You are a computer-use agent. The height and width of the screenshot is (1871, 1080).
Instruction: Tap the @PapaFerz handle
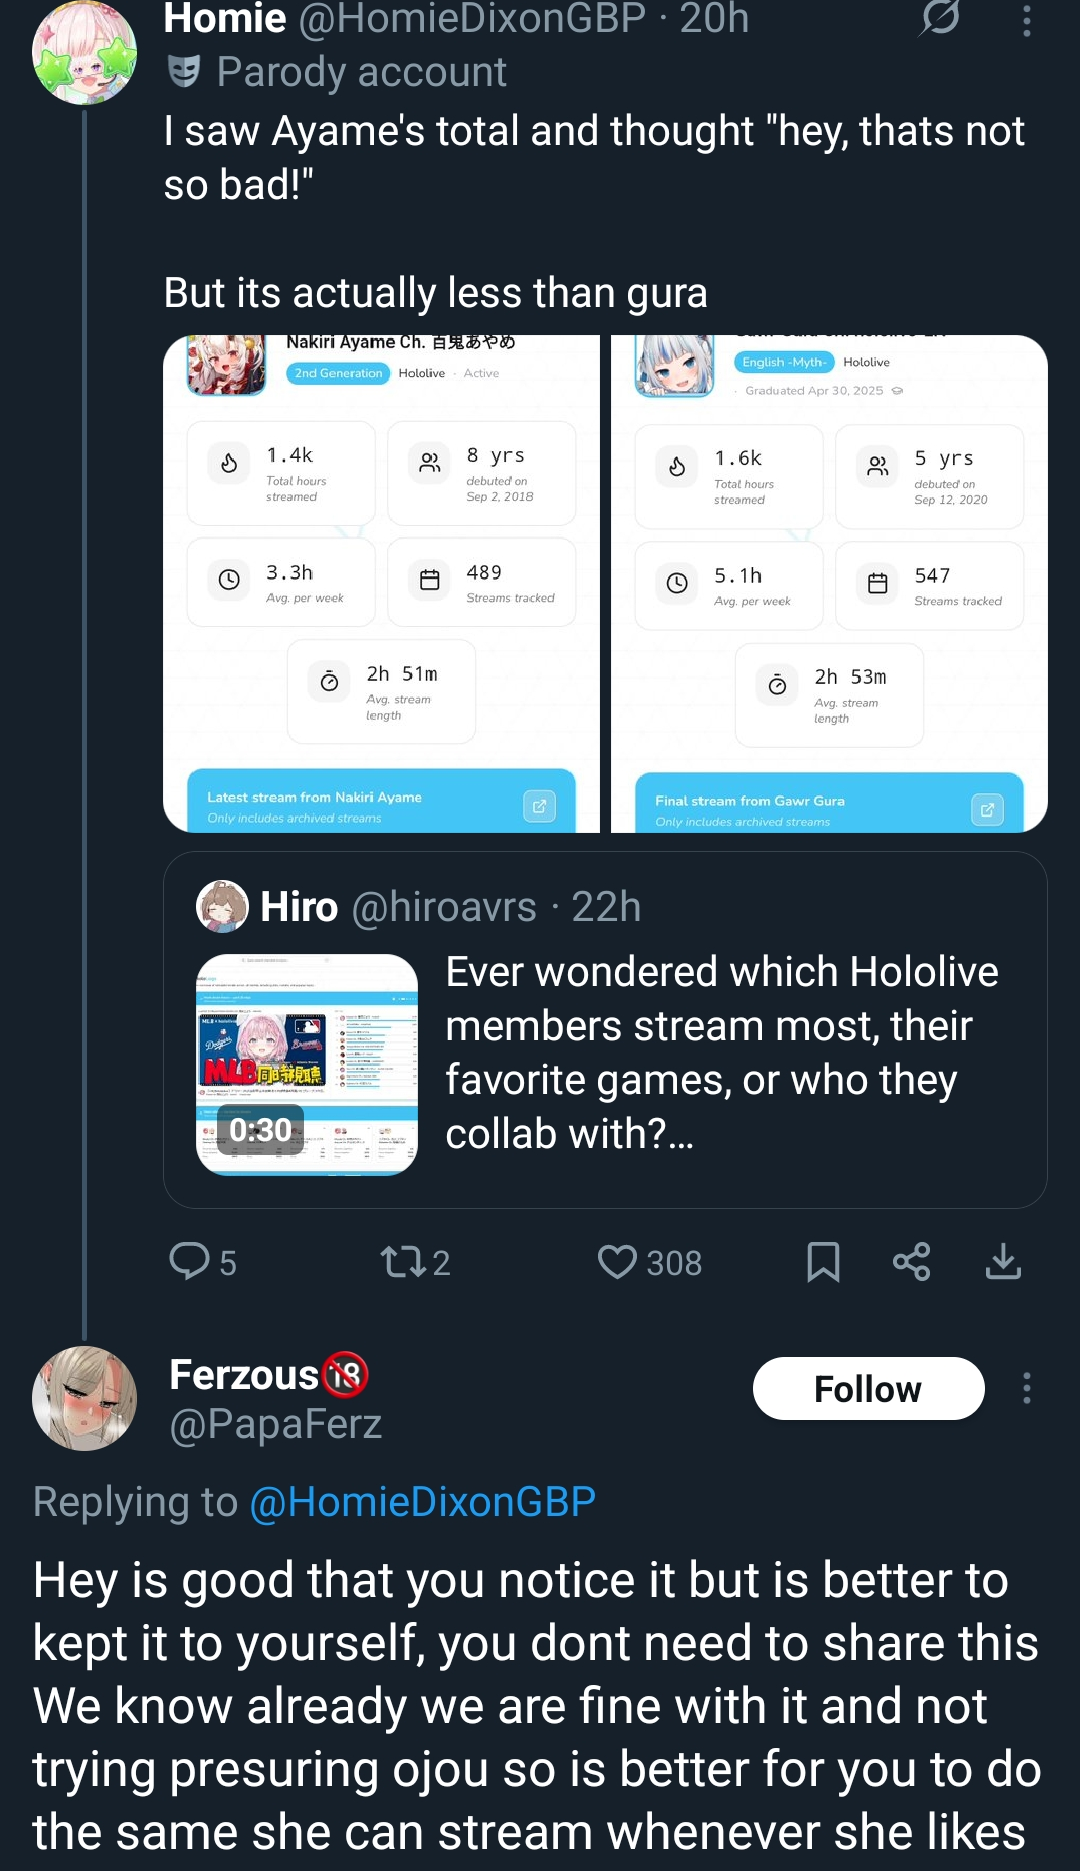(x=276, y=1424)
